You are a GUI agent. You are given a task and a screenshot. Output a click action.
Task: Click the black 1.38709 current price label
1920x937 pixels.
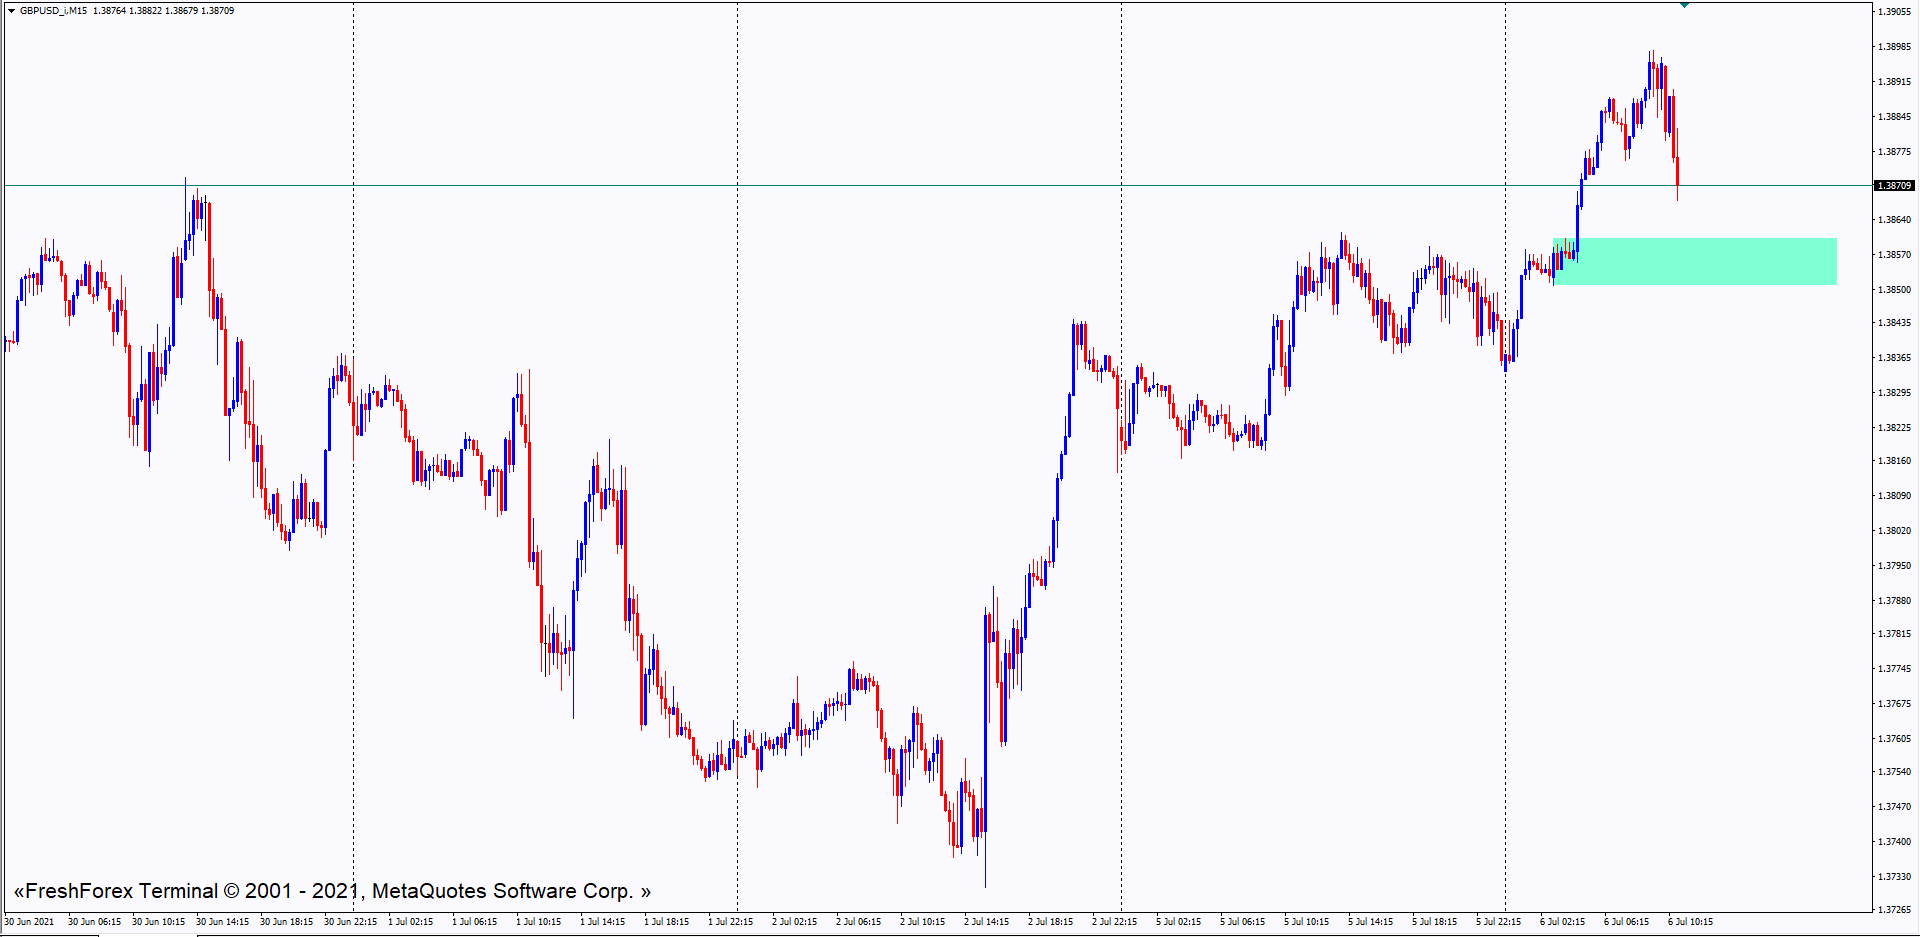pos(1894,186)
